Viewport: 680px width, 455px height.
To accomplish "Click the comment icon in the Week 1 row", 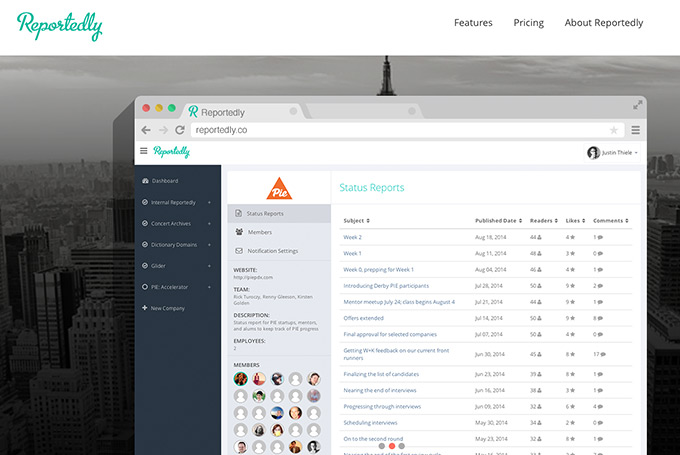I will 600,254.
